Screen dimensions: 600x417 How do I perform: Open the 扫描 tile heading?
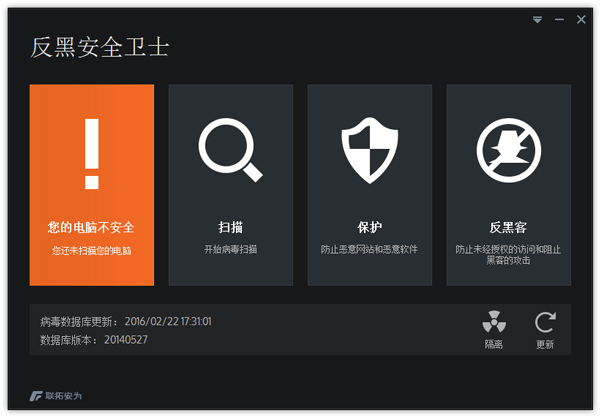click(230, 227)
